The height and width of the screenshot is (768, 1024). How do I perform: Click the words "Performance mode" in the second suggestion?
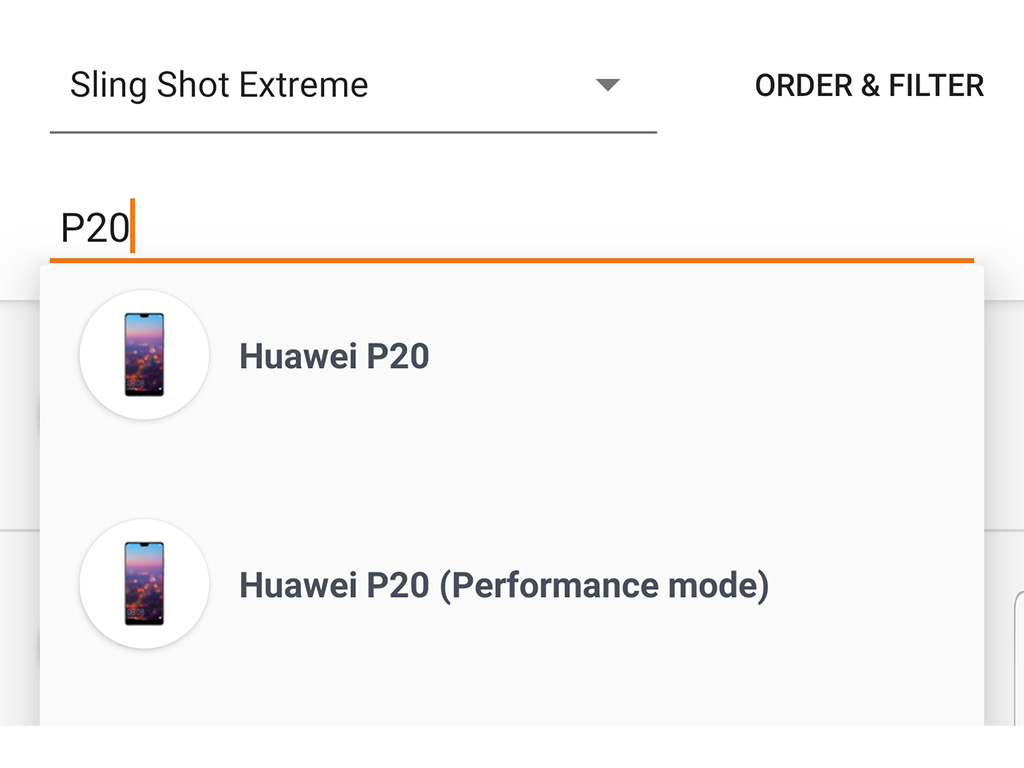point(604,585)
